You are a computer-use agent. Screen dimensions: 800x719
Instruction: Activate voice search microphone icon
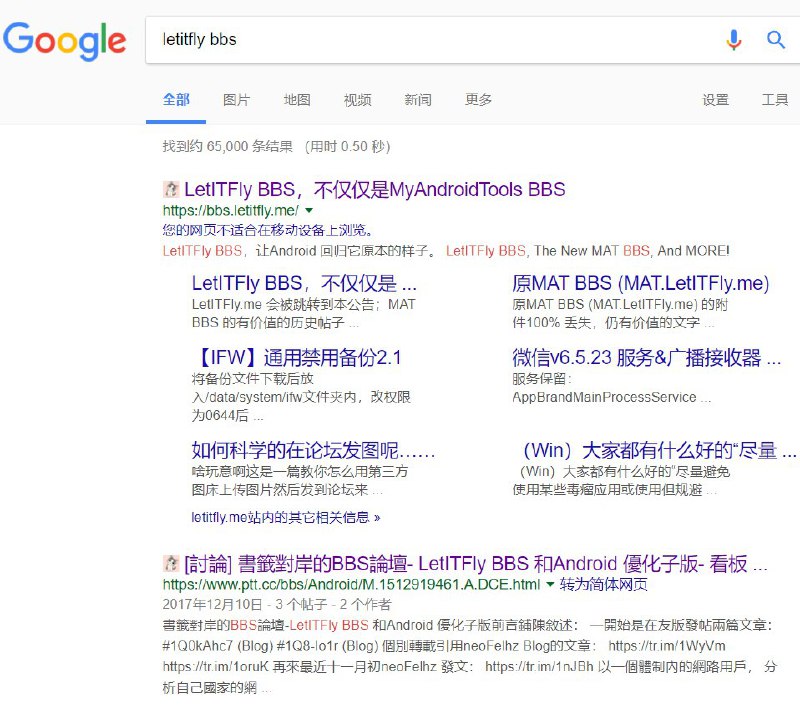pos(734,40)
